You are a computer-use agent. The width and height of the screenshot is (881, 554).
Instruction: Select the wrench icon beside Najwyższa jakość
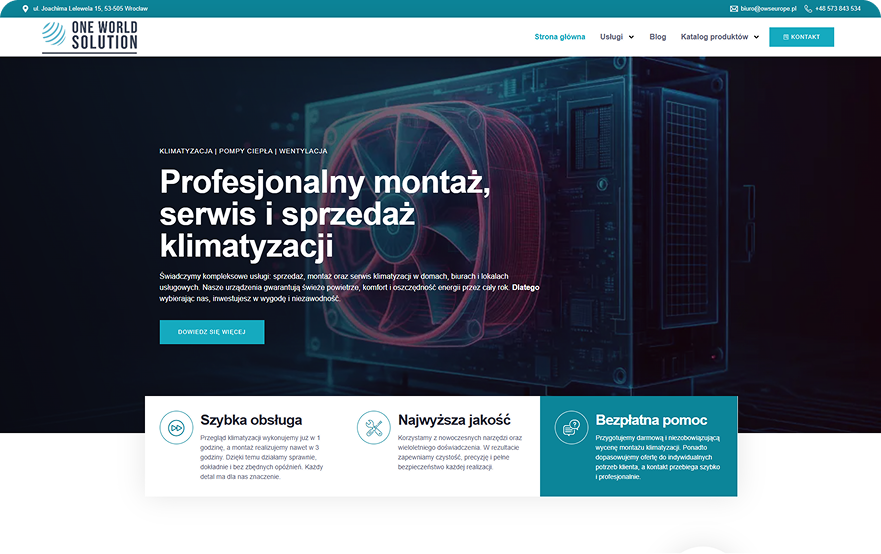click(374, 427)
